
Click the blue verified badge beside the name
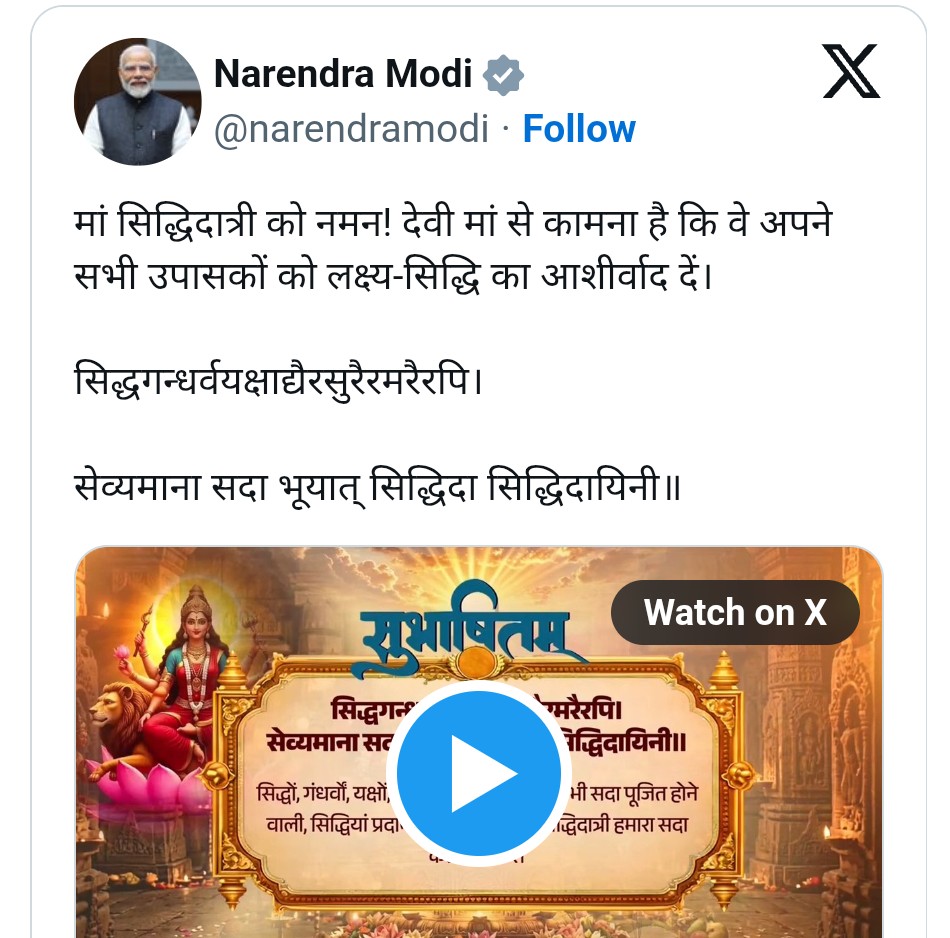tap(504, 75)
